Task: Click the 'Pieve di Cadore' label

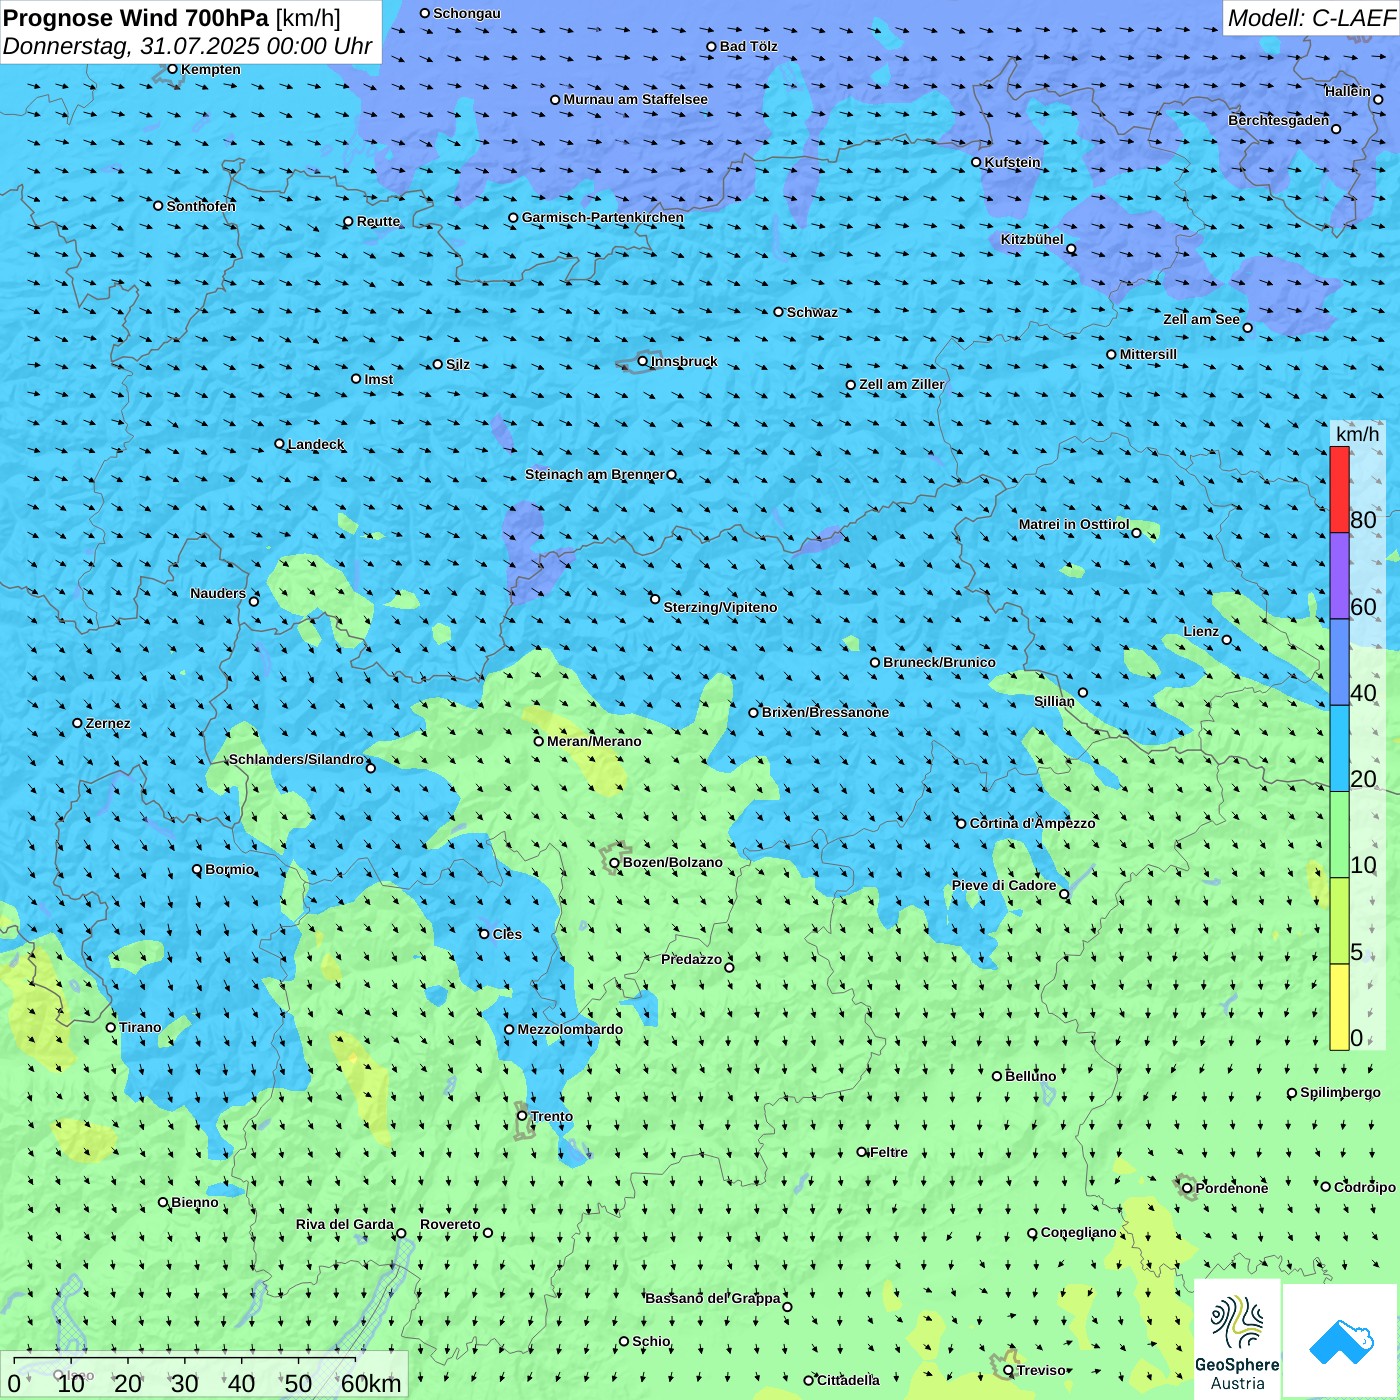Action: coord(1004,885)
